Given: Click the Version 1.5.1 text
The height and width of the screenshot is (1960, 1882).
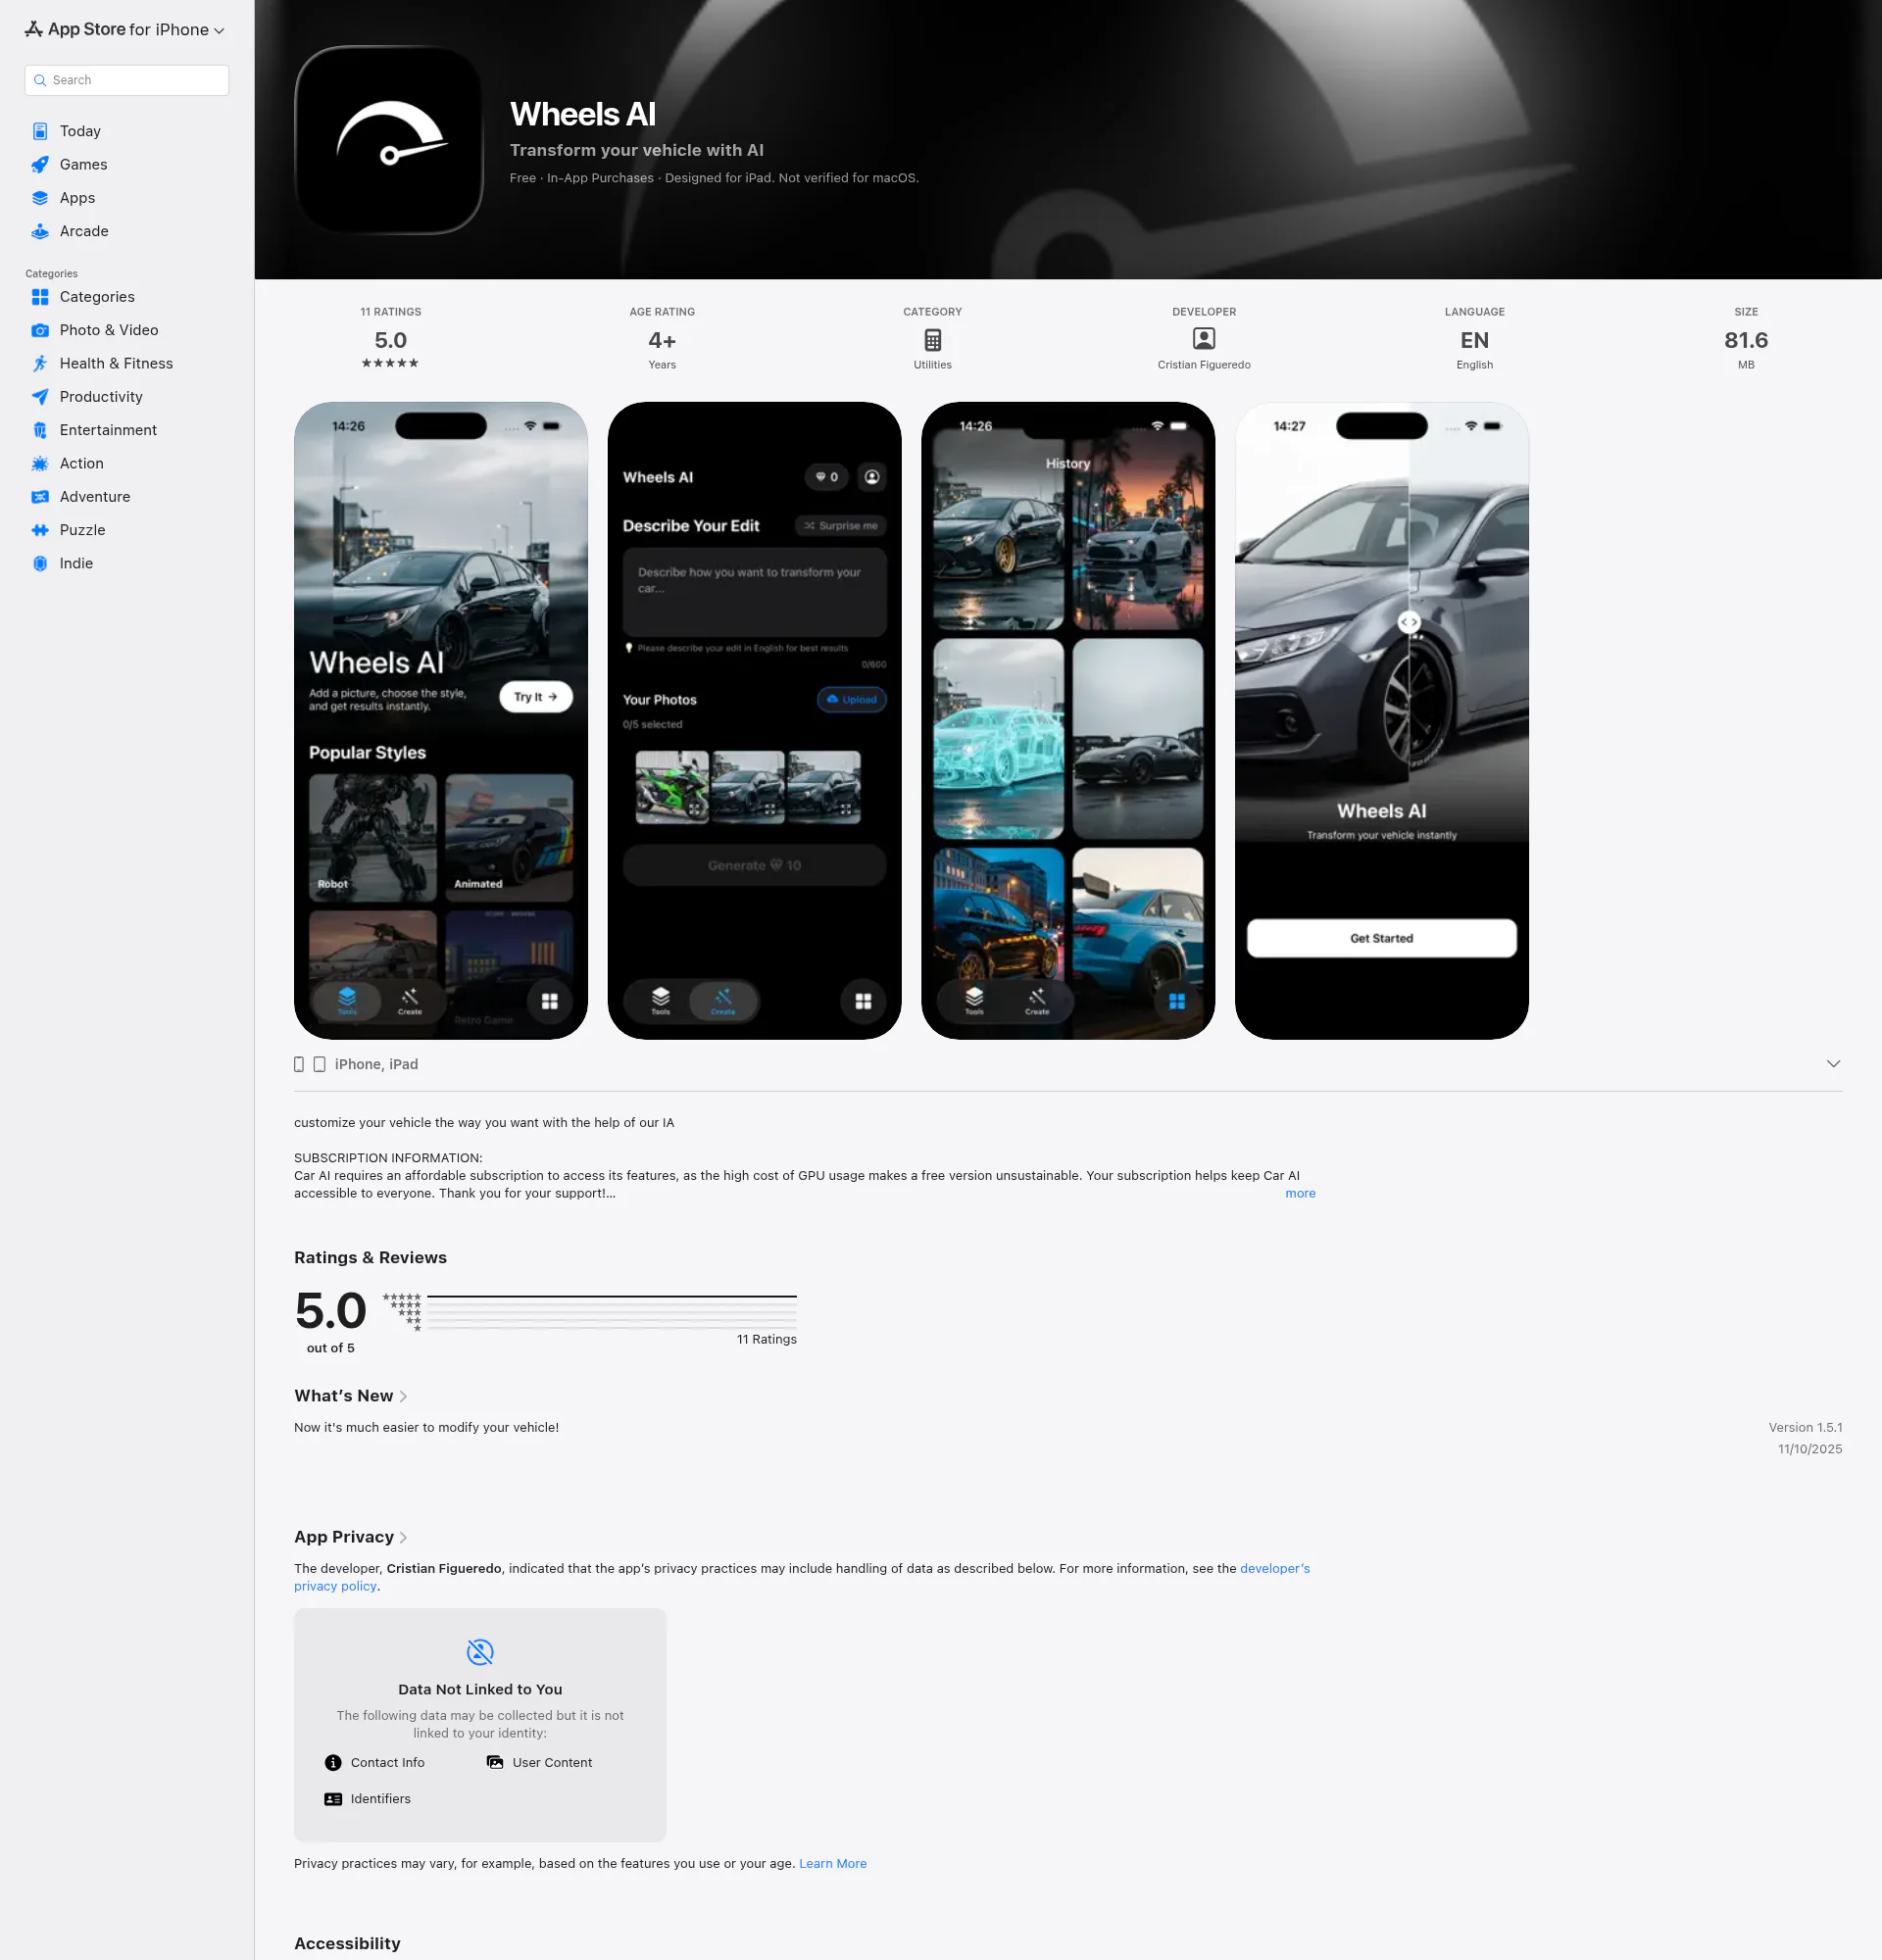Looking at the screenshot, I should (x=1805, y=1427).
